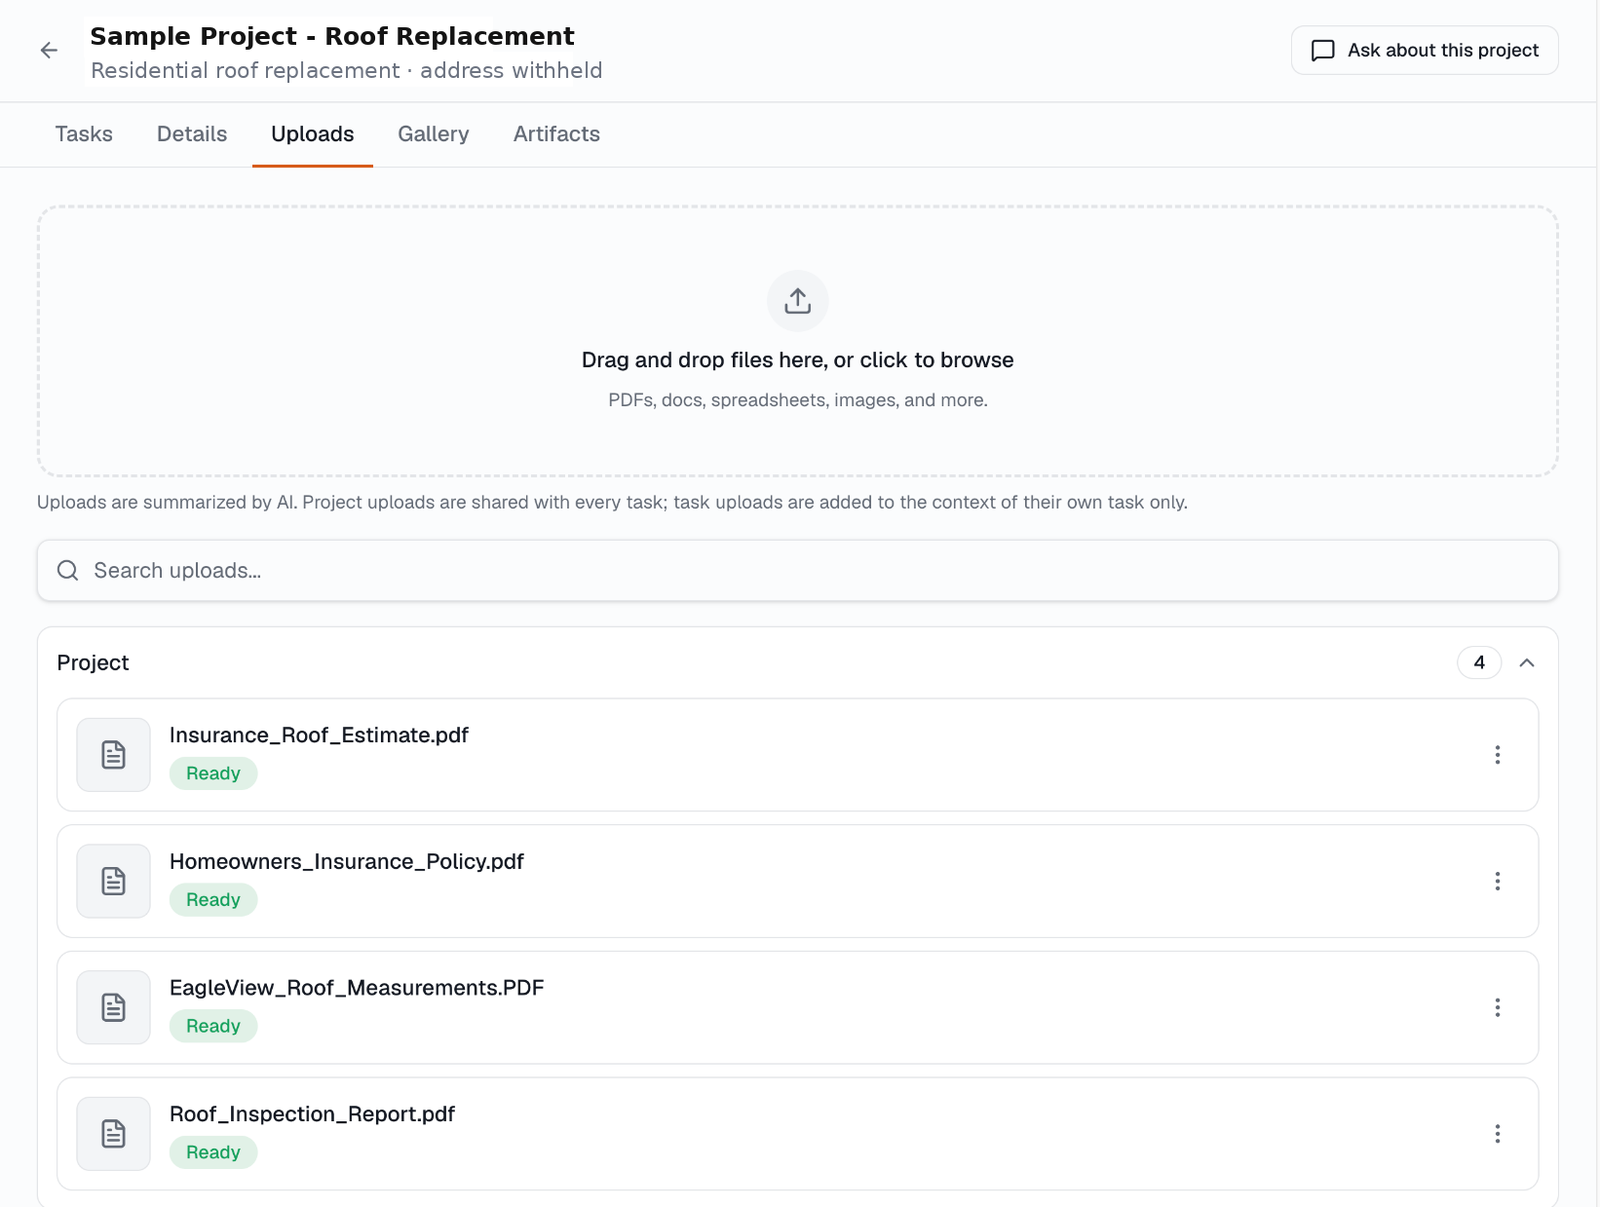The image size is (1600, 1207).
Task: Open the Gallery tab
Action: (433, 134)
